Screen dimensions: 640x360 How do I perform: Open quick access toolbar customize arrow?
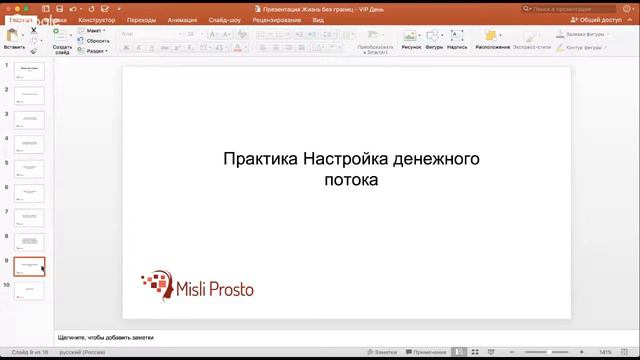pyautogui.click(x=119, y=9)
